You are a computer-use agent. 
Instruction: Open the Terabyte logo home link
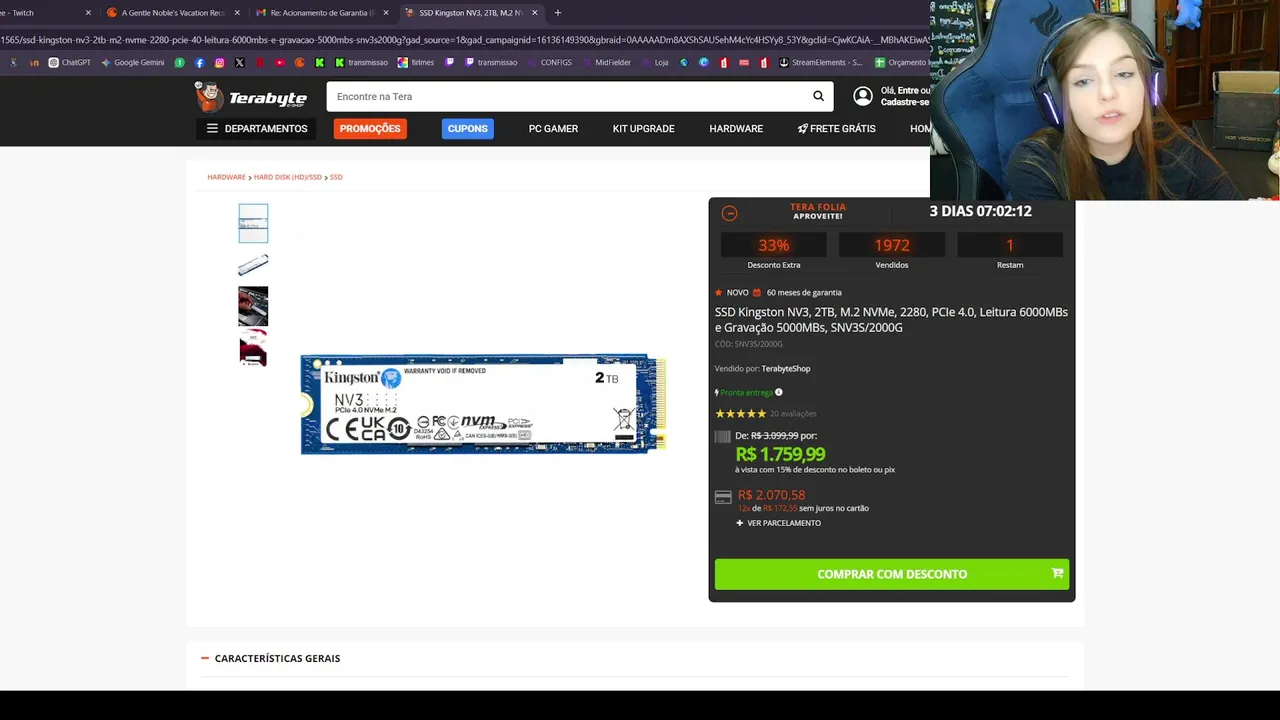[251, 97]
